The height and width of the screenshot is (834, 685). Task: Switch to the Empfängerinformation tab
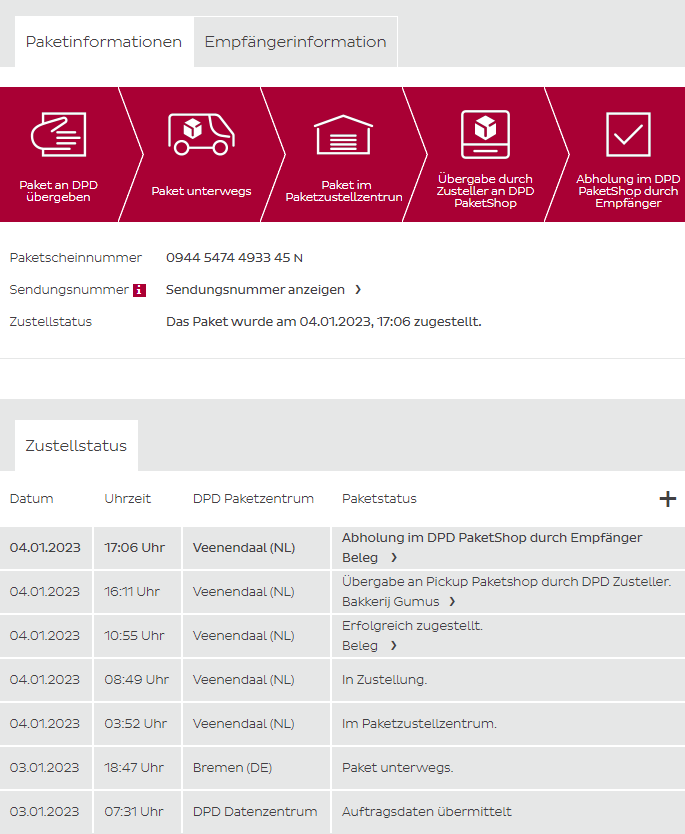pos(295,42)
